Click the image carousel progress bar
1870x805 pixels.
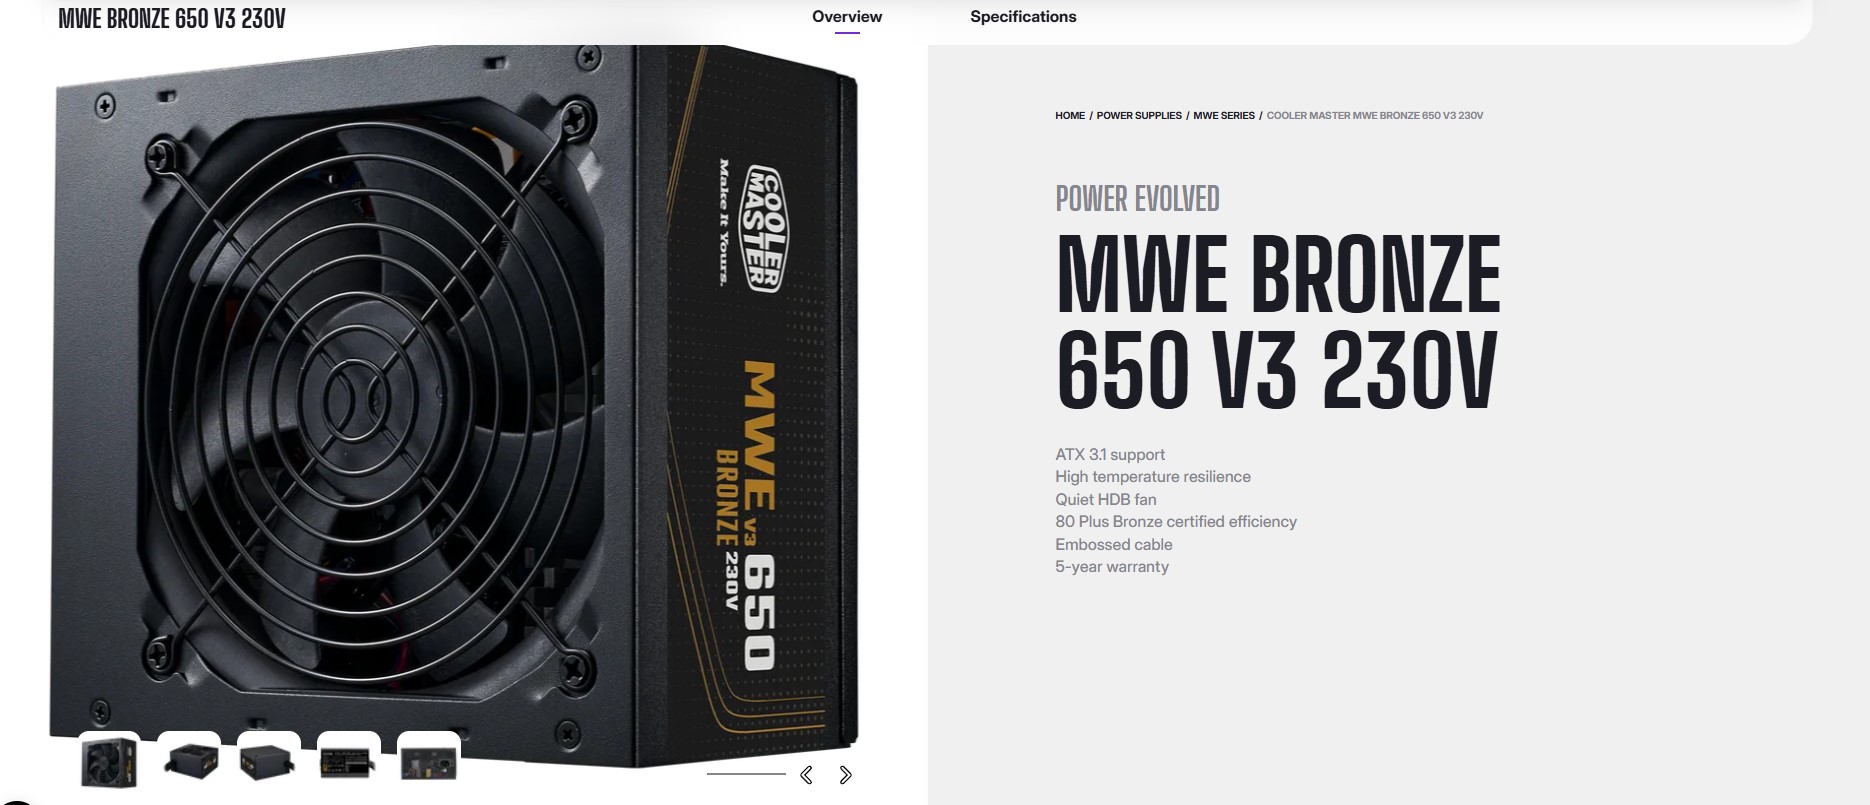(x=746, y=774)
